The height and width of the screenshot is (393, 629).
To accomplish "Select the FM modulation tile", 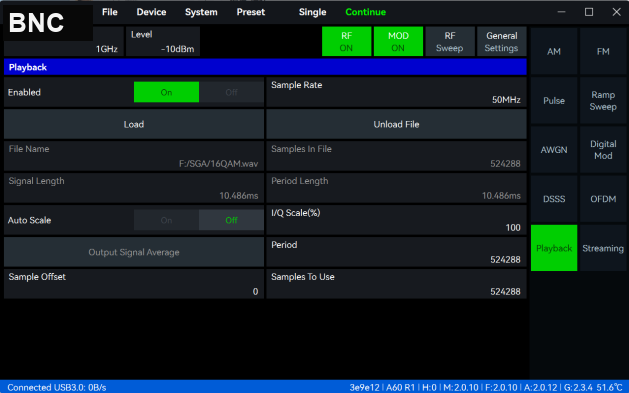I will pos(603,51).
